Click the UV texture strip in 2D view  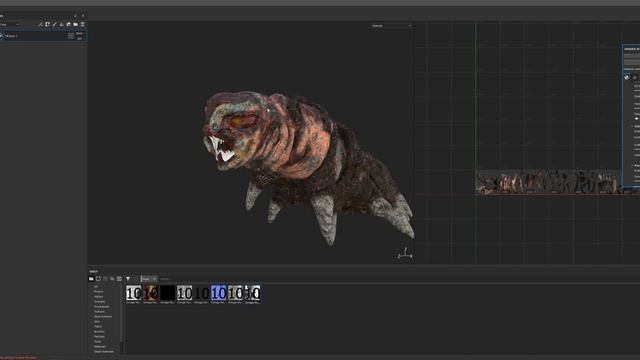(548, 182)
